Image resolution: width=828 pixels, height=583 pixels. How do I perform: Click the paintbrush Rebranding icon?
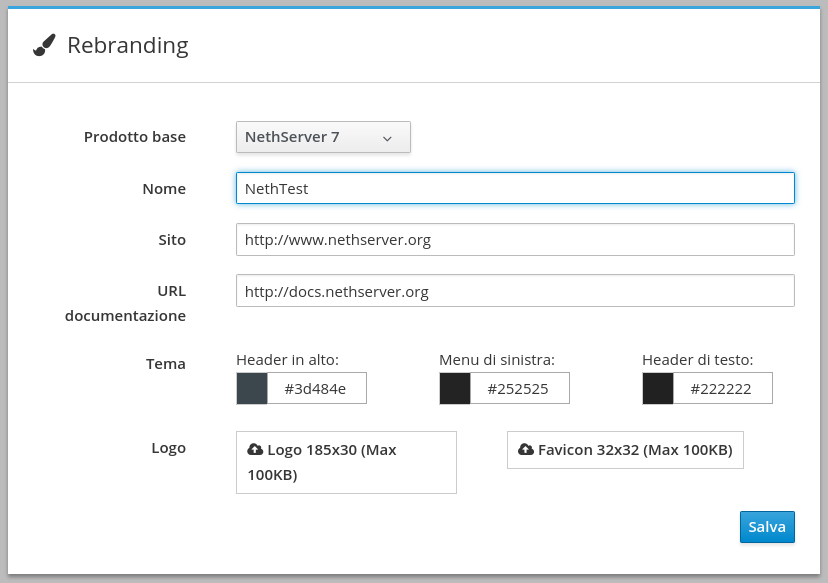pos(44,45)
